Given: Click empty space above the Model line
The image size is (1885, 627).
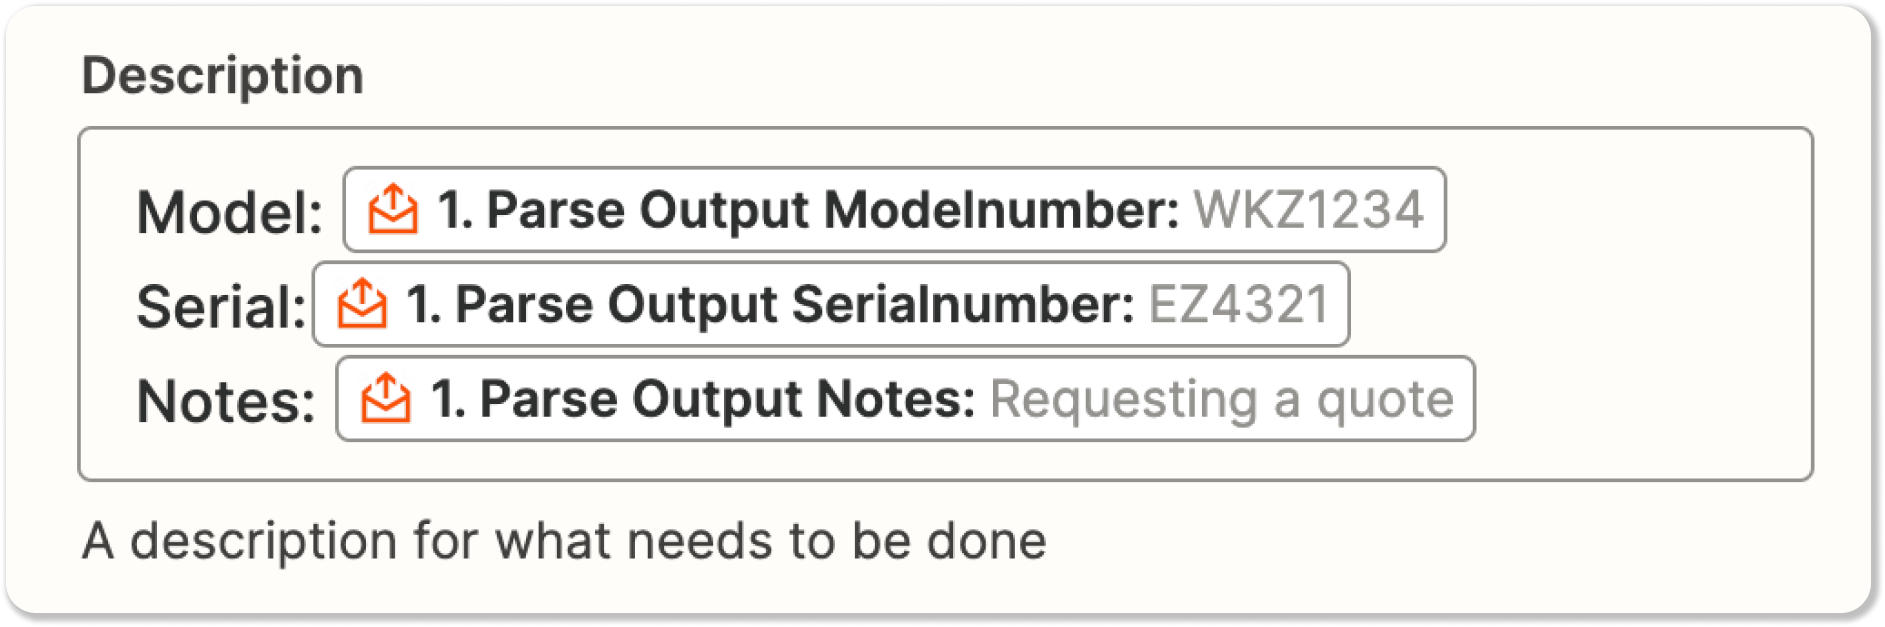Looking at the screenshot, I should tap(900, 148).
